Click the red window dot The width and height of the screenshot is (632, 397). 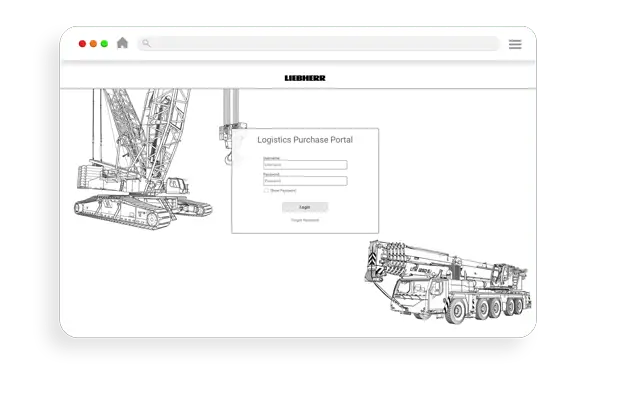(x=82, y=44)
